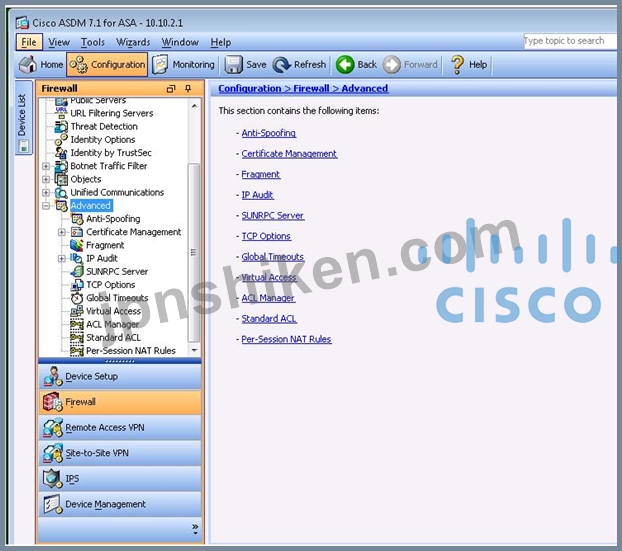Open the ACL Manager link

coord(268,298)
